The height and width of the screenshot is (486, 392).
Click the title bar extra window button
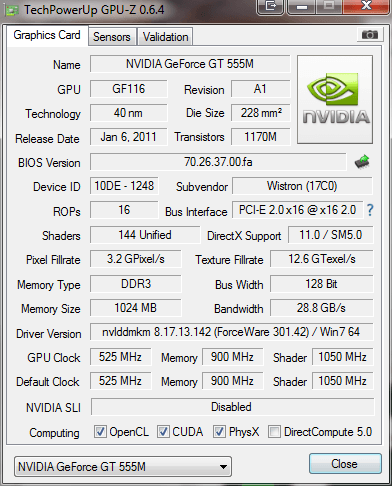point(270,6)
